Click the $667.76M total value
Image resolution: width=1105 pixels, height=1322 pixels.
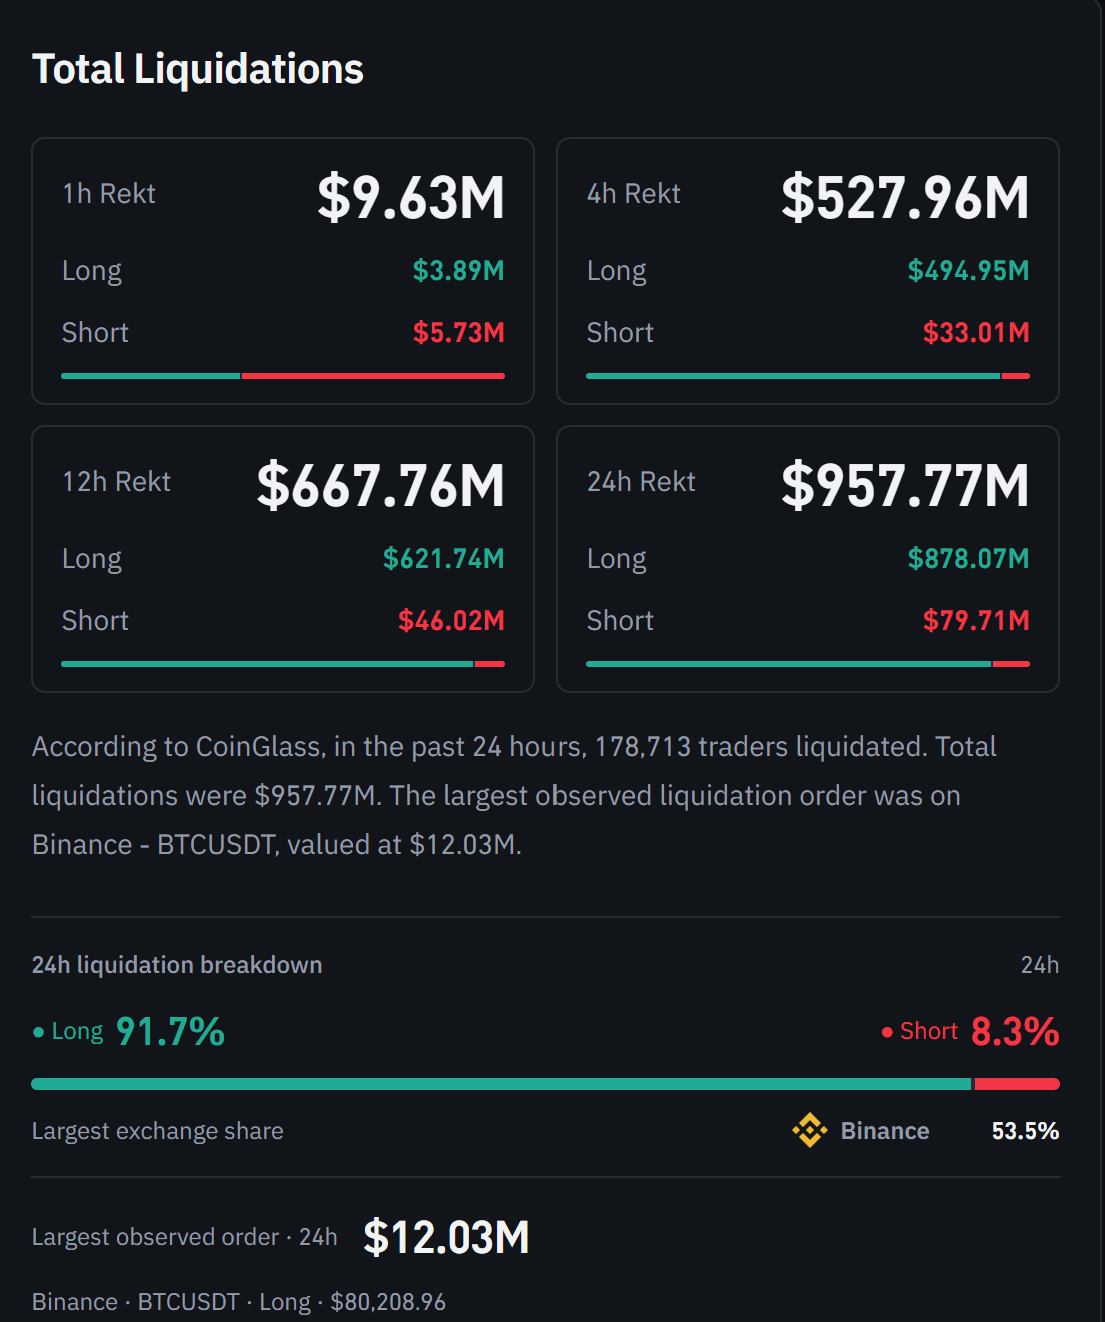[x=381, y=485]
